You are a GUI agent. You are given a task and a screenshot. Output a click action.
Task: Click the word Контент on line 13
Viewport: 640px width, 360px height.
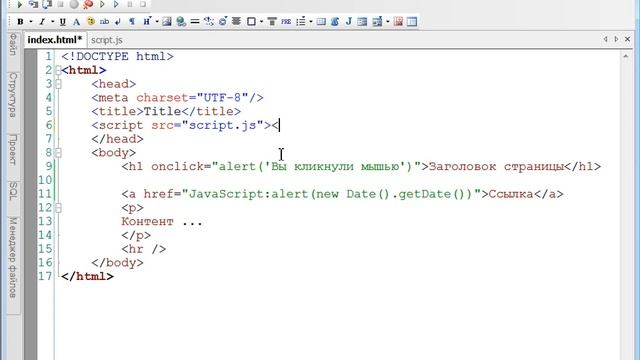click(147, 222)
